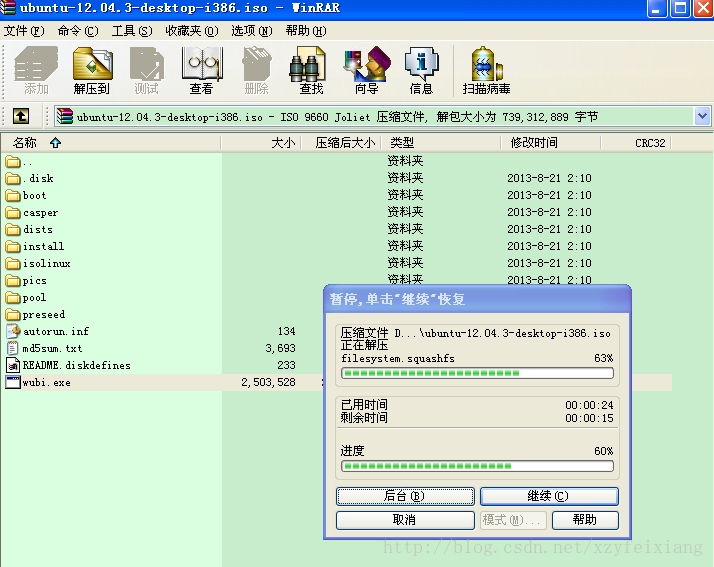The height and width of the screenshot is (567, 714).
Task: Click the Help (帮助) button in dialog
Action: (585, 520)
